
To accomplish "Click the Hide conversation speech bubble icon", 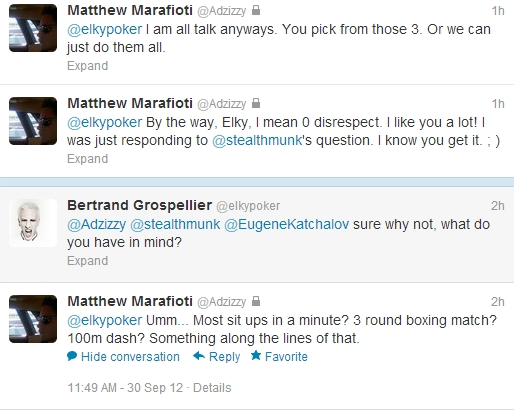I will coord(72,356).
